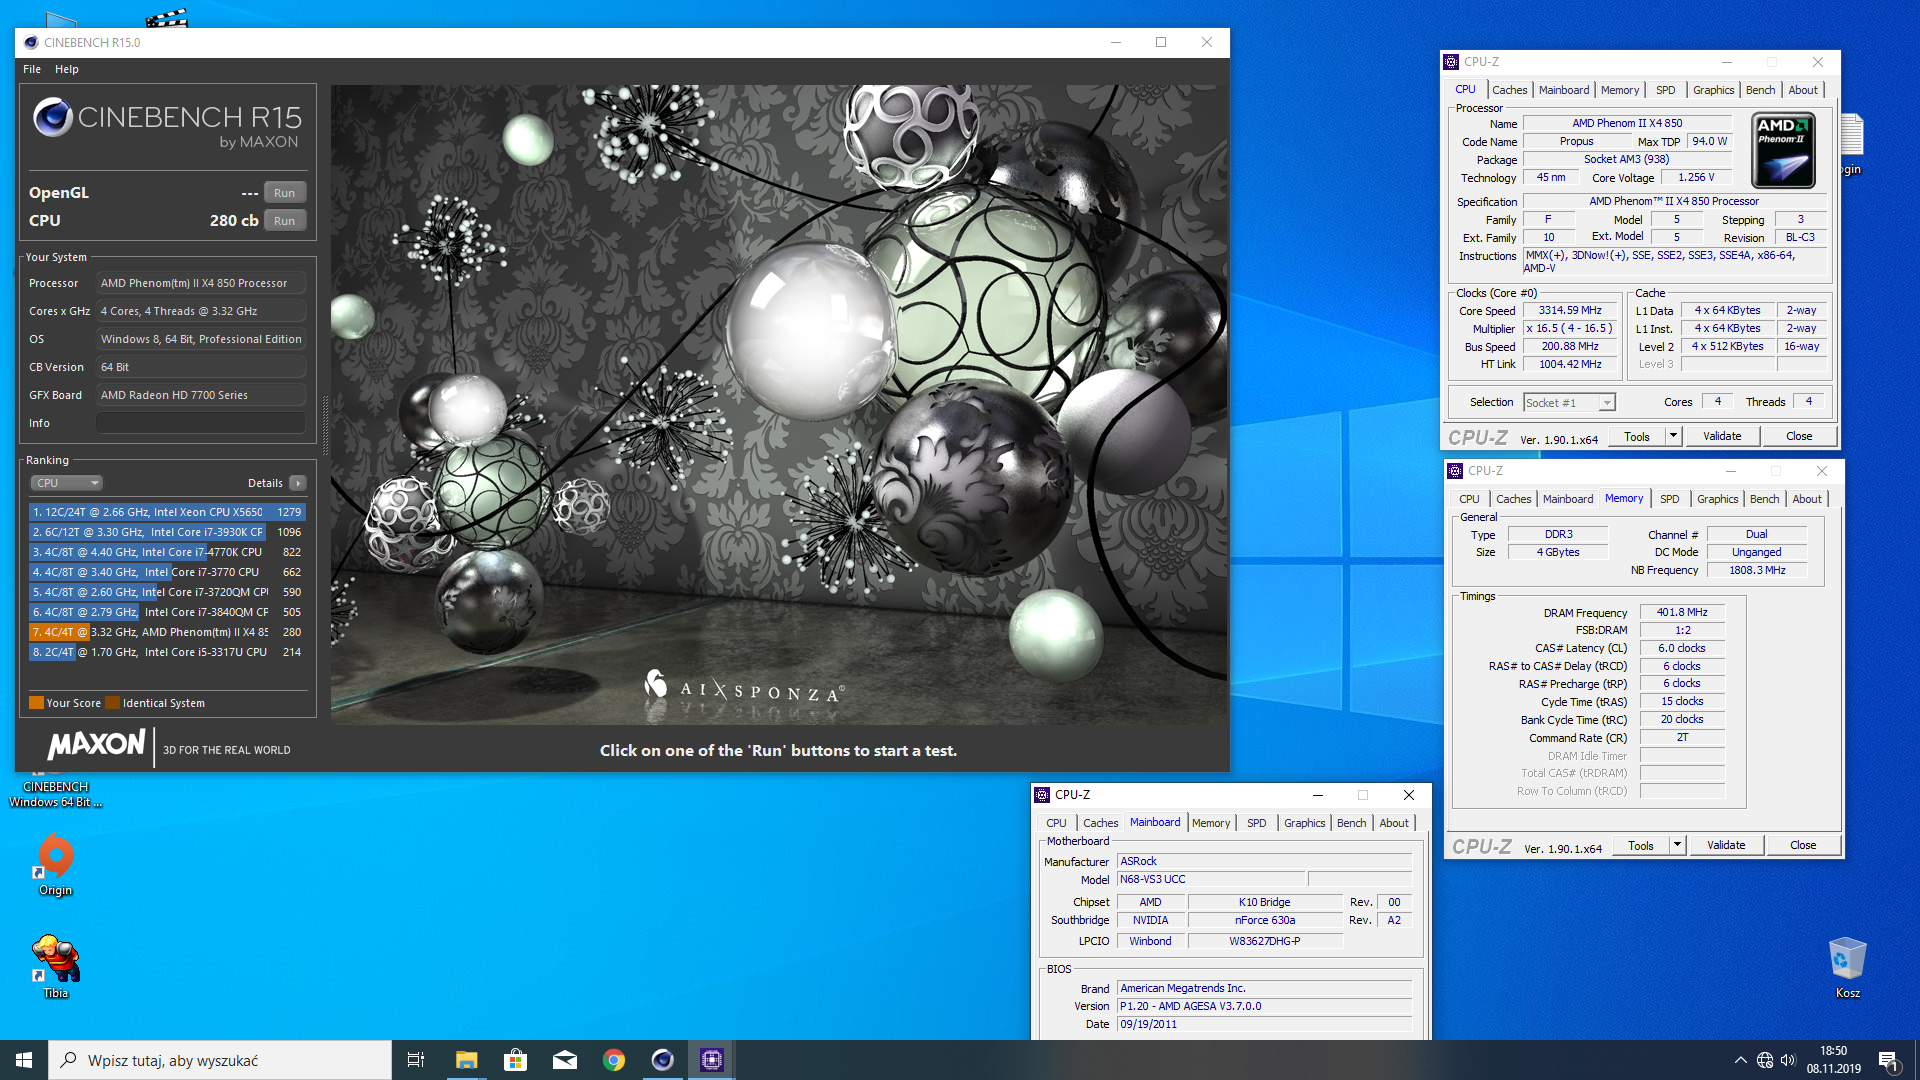Screen dimensions: 1920x1080
Task: Click Close in CPU-Z Memory window
Action: click(1803, 845)
